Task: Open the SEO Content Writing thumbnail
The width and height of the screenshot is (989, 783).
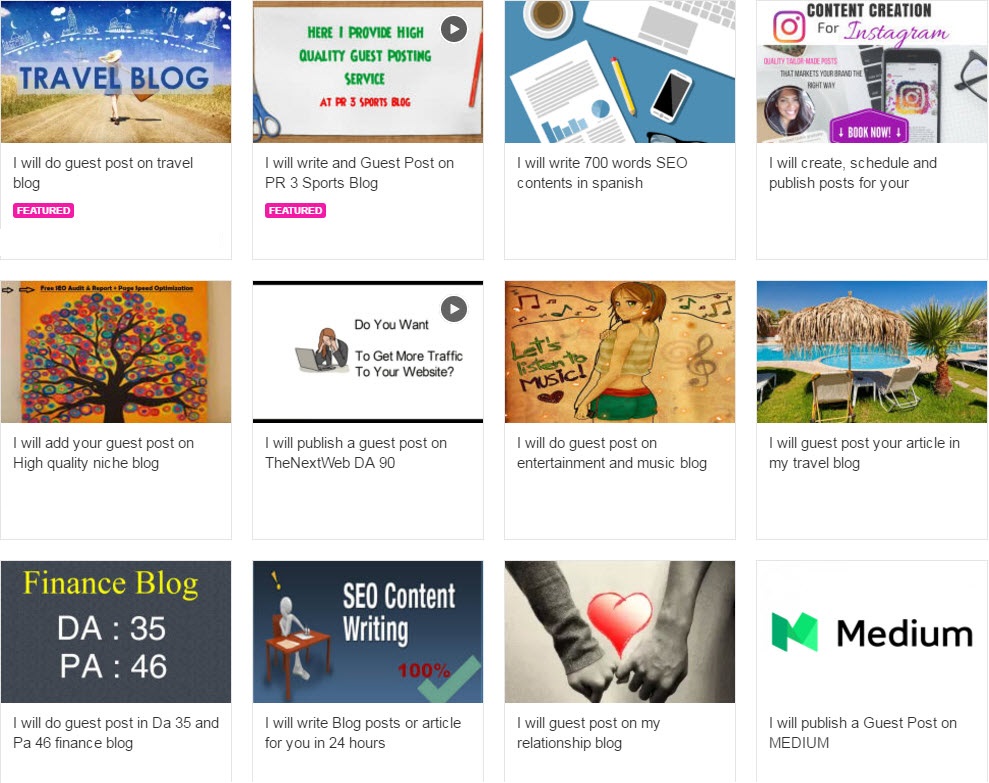Action: tap(368, 632)
